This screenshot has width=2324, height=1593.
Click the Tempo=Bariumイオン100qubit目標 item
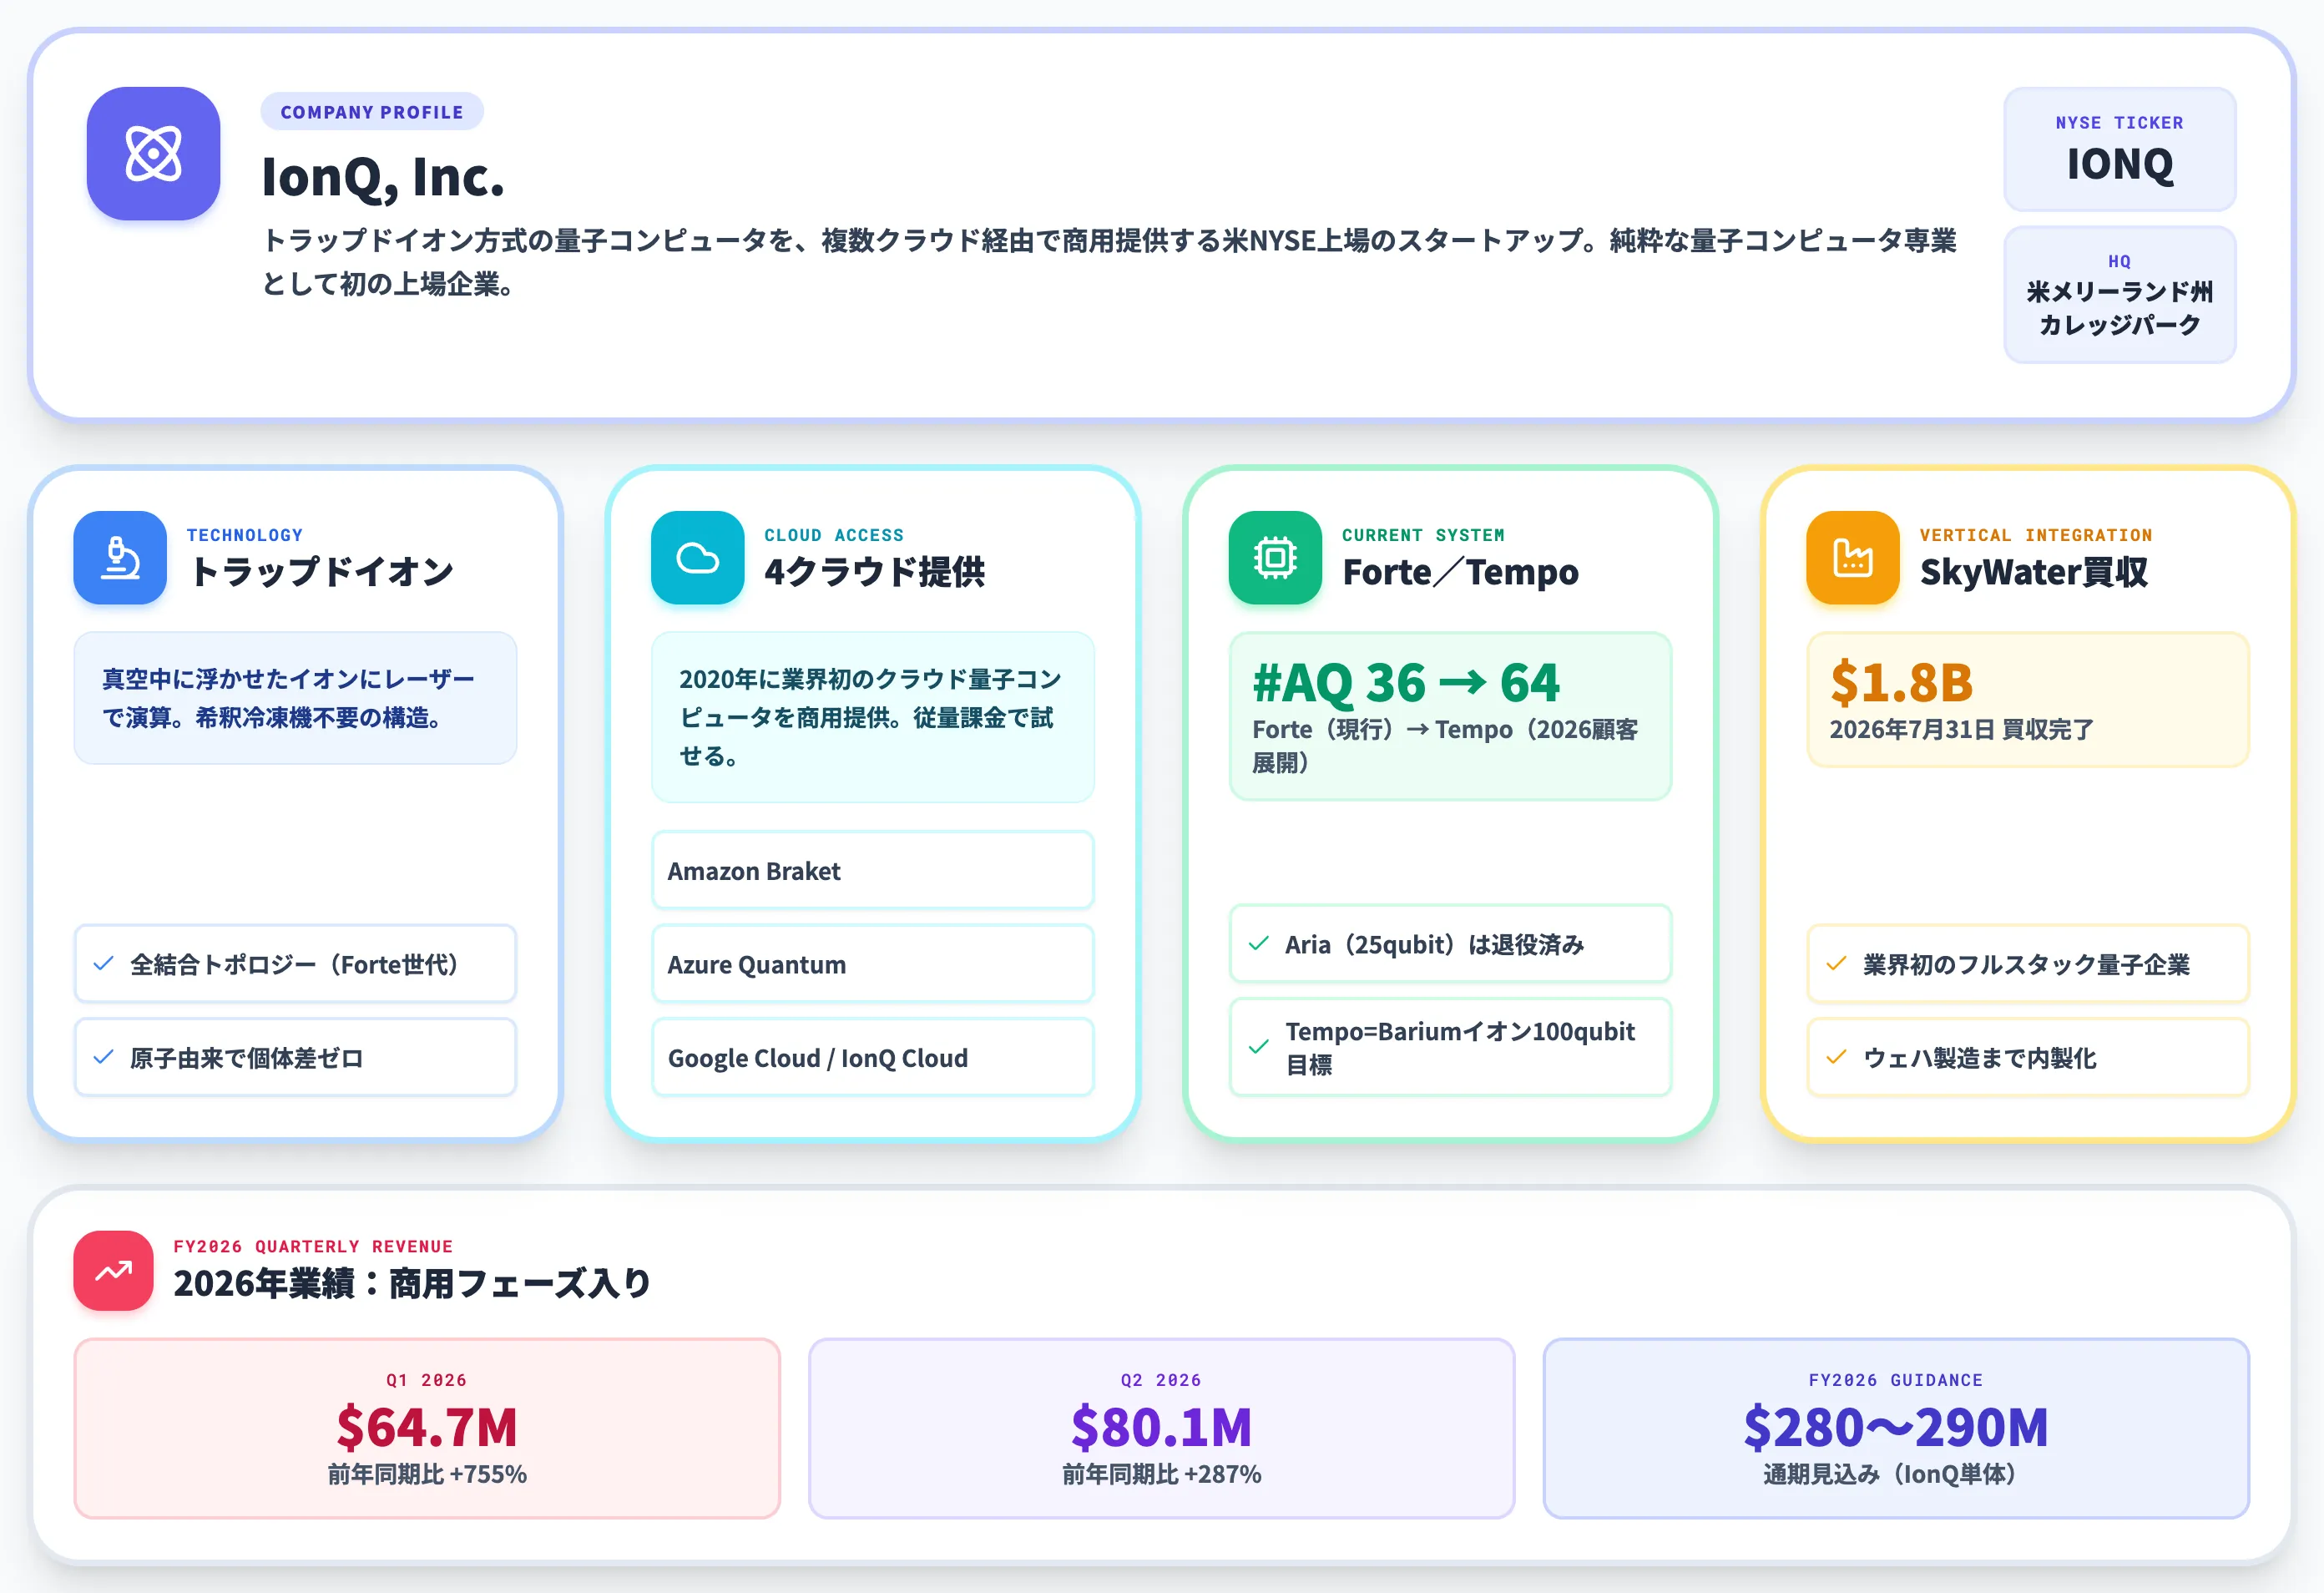pos(1450,1047)
